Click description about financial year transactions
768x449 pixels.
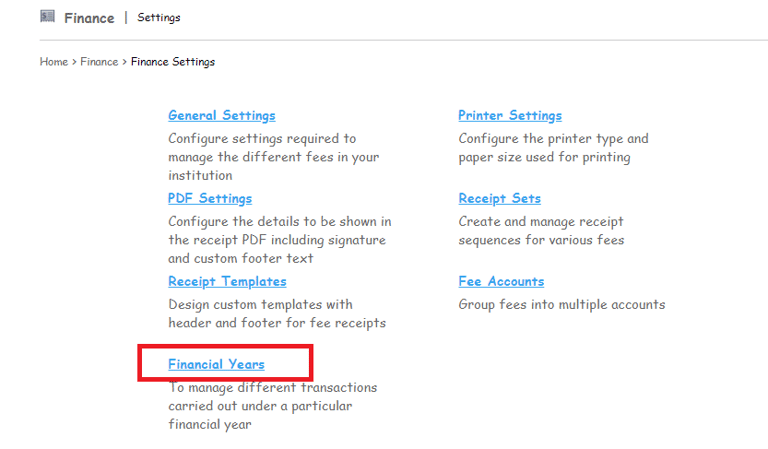tap(272, 406)
